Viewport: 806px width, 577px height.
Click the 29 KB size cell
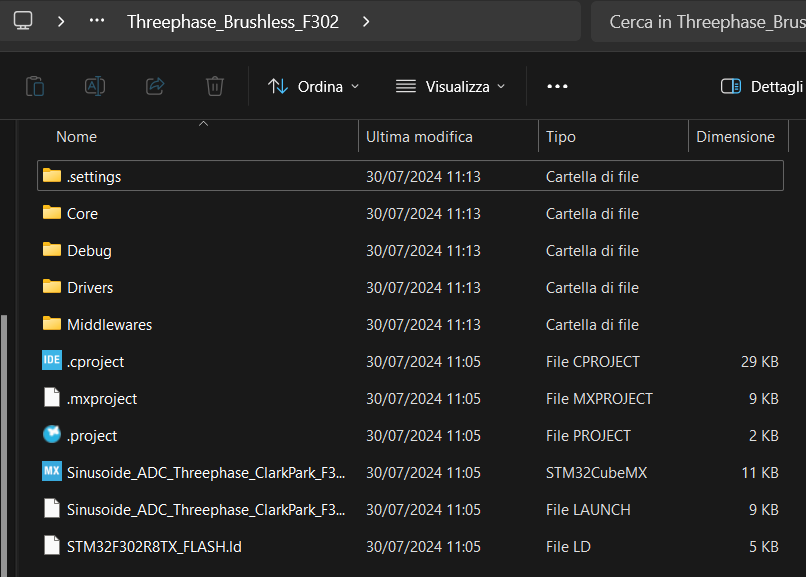[x=760, y=362]
